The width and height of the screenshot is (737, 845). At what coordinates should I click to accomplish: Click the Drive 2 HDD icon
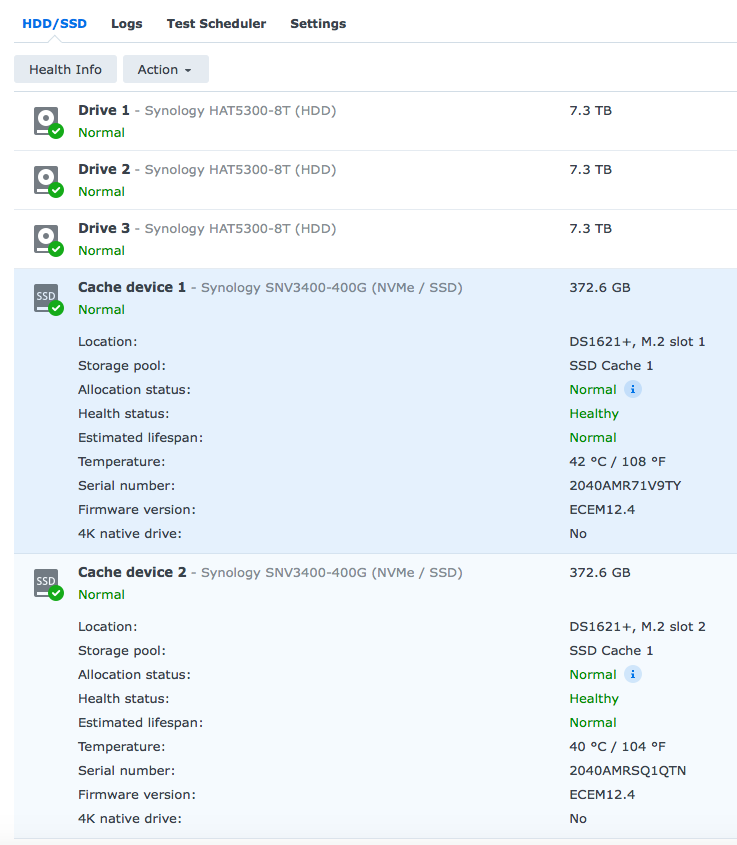[48, 181]
